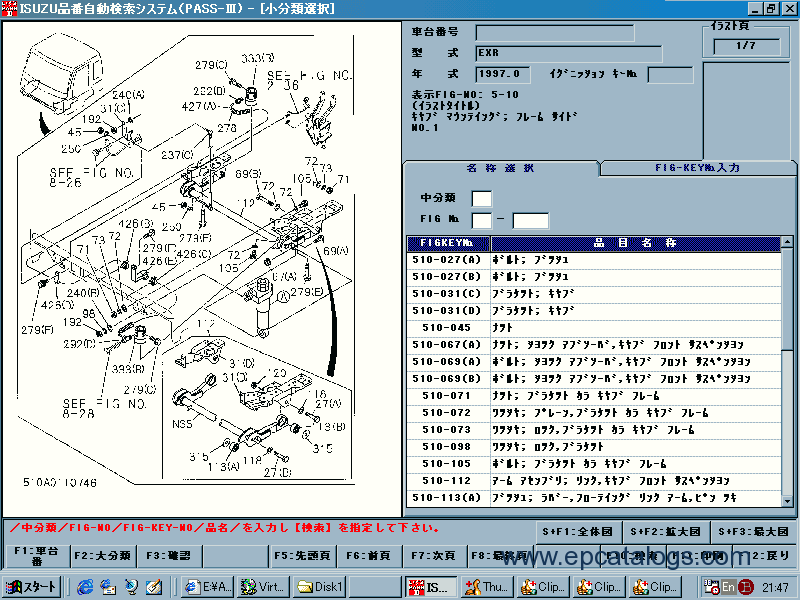800x600 pixels.
Task: Maximize diagram with S+F3:最大図
Action: (754, 532)
